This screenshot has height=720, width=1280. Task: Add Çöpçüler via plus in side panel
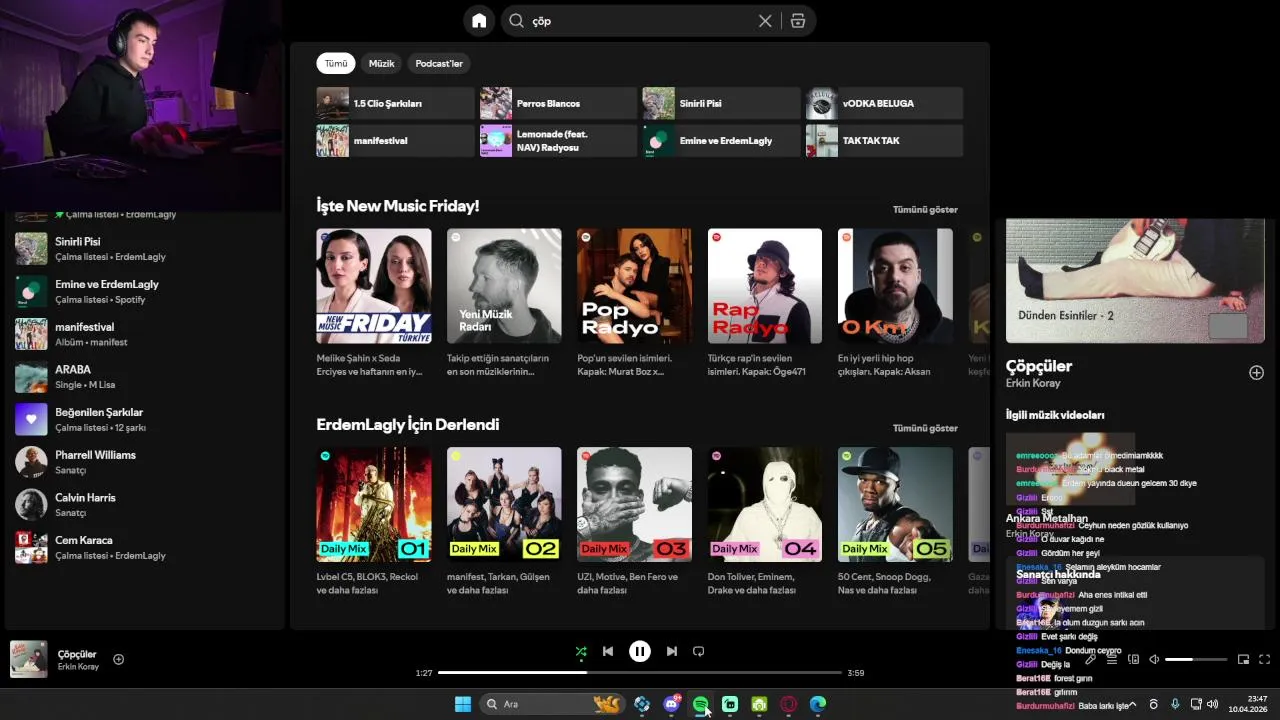[1256, 373]
